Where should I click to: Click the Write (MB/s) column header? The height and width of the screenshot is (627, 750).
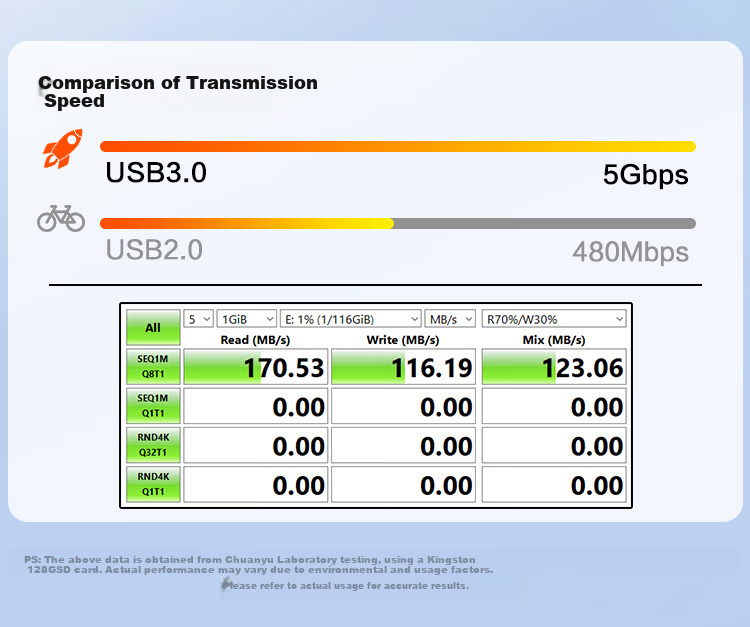tap(403, 340)
